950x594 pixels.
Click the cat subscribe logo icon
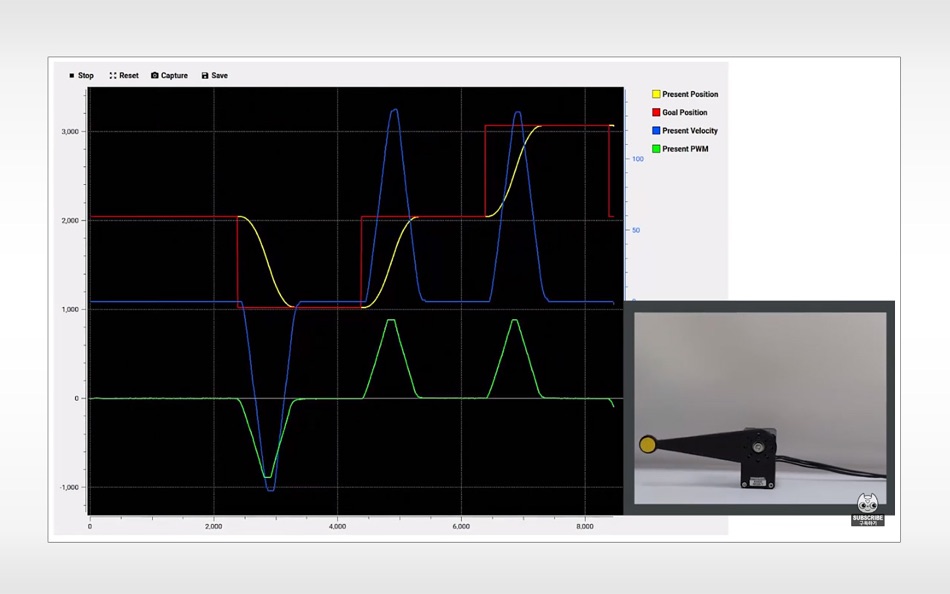tap(867, 504)
